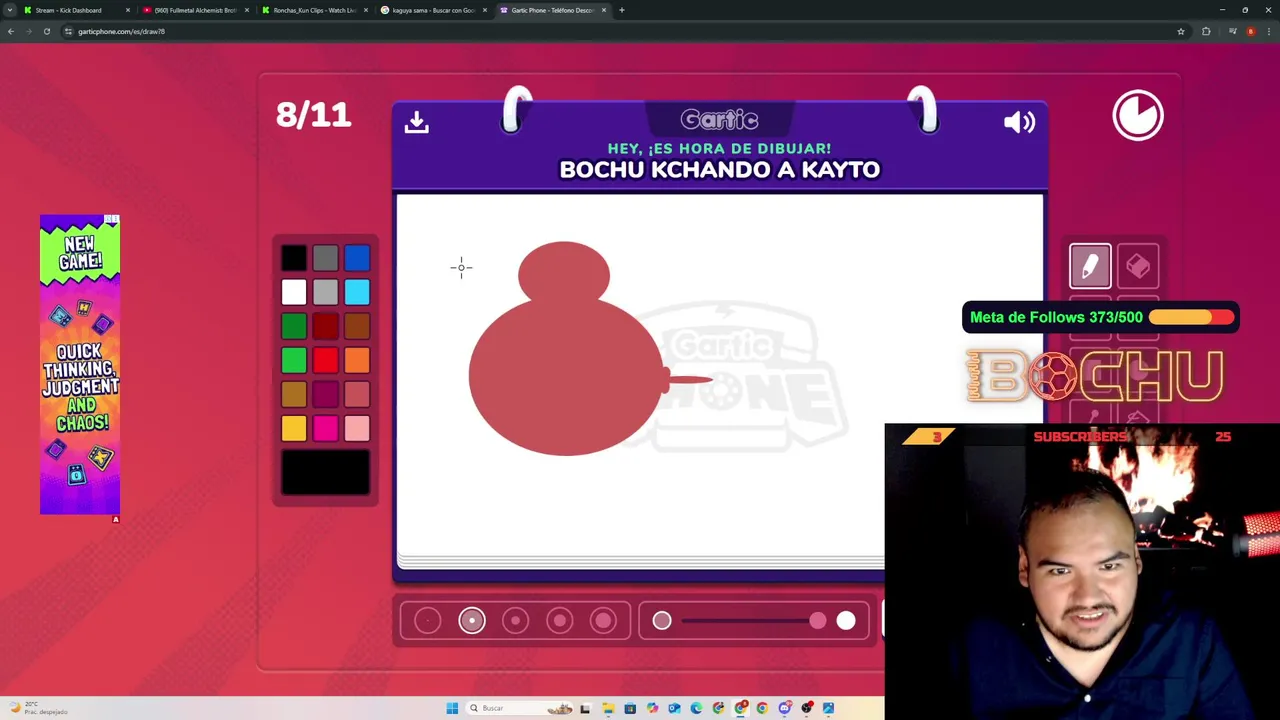Click the round timer clock icon
Image resolution: width=1280 pixels, height=720 pixels.
click(x=1138, y=115)
